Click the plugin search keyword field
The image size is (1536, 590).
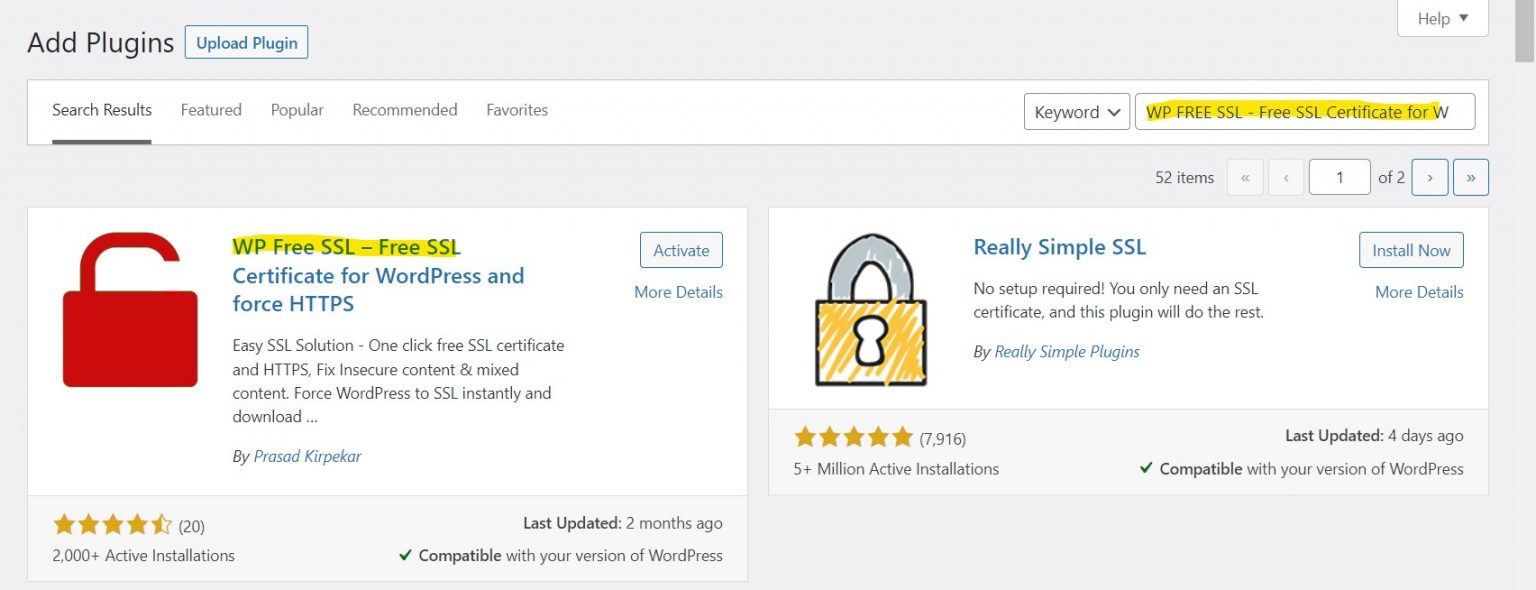[x=1305, y=112]
